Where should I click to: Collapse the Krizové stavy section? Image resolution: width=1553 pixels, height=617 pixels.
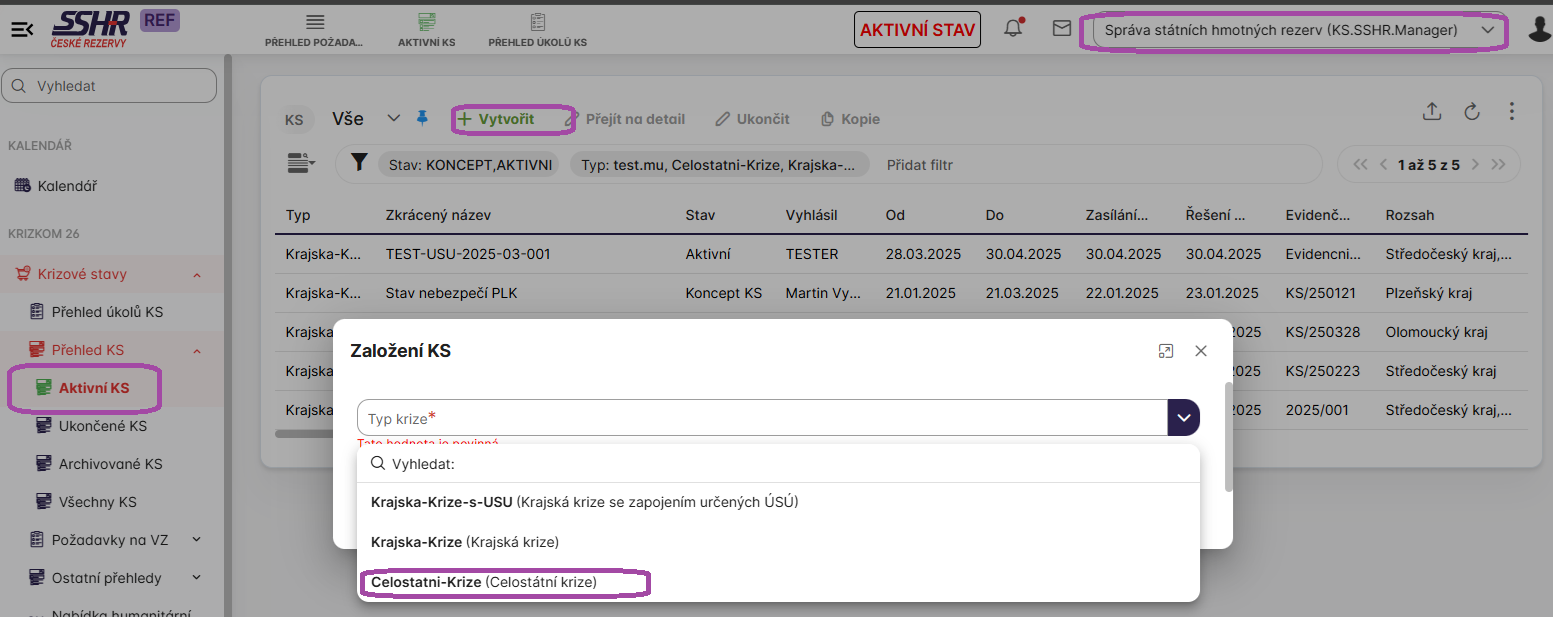click(197, 275)
